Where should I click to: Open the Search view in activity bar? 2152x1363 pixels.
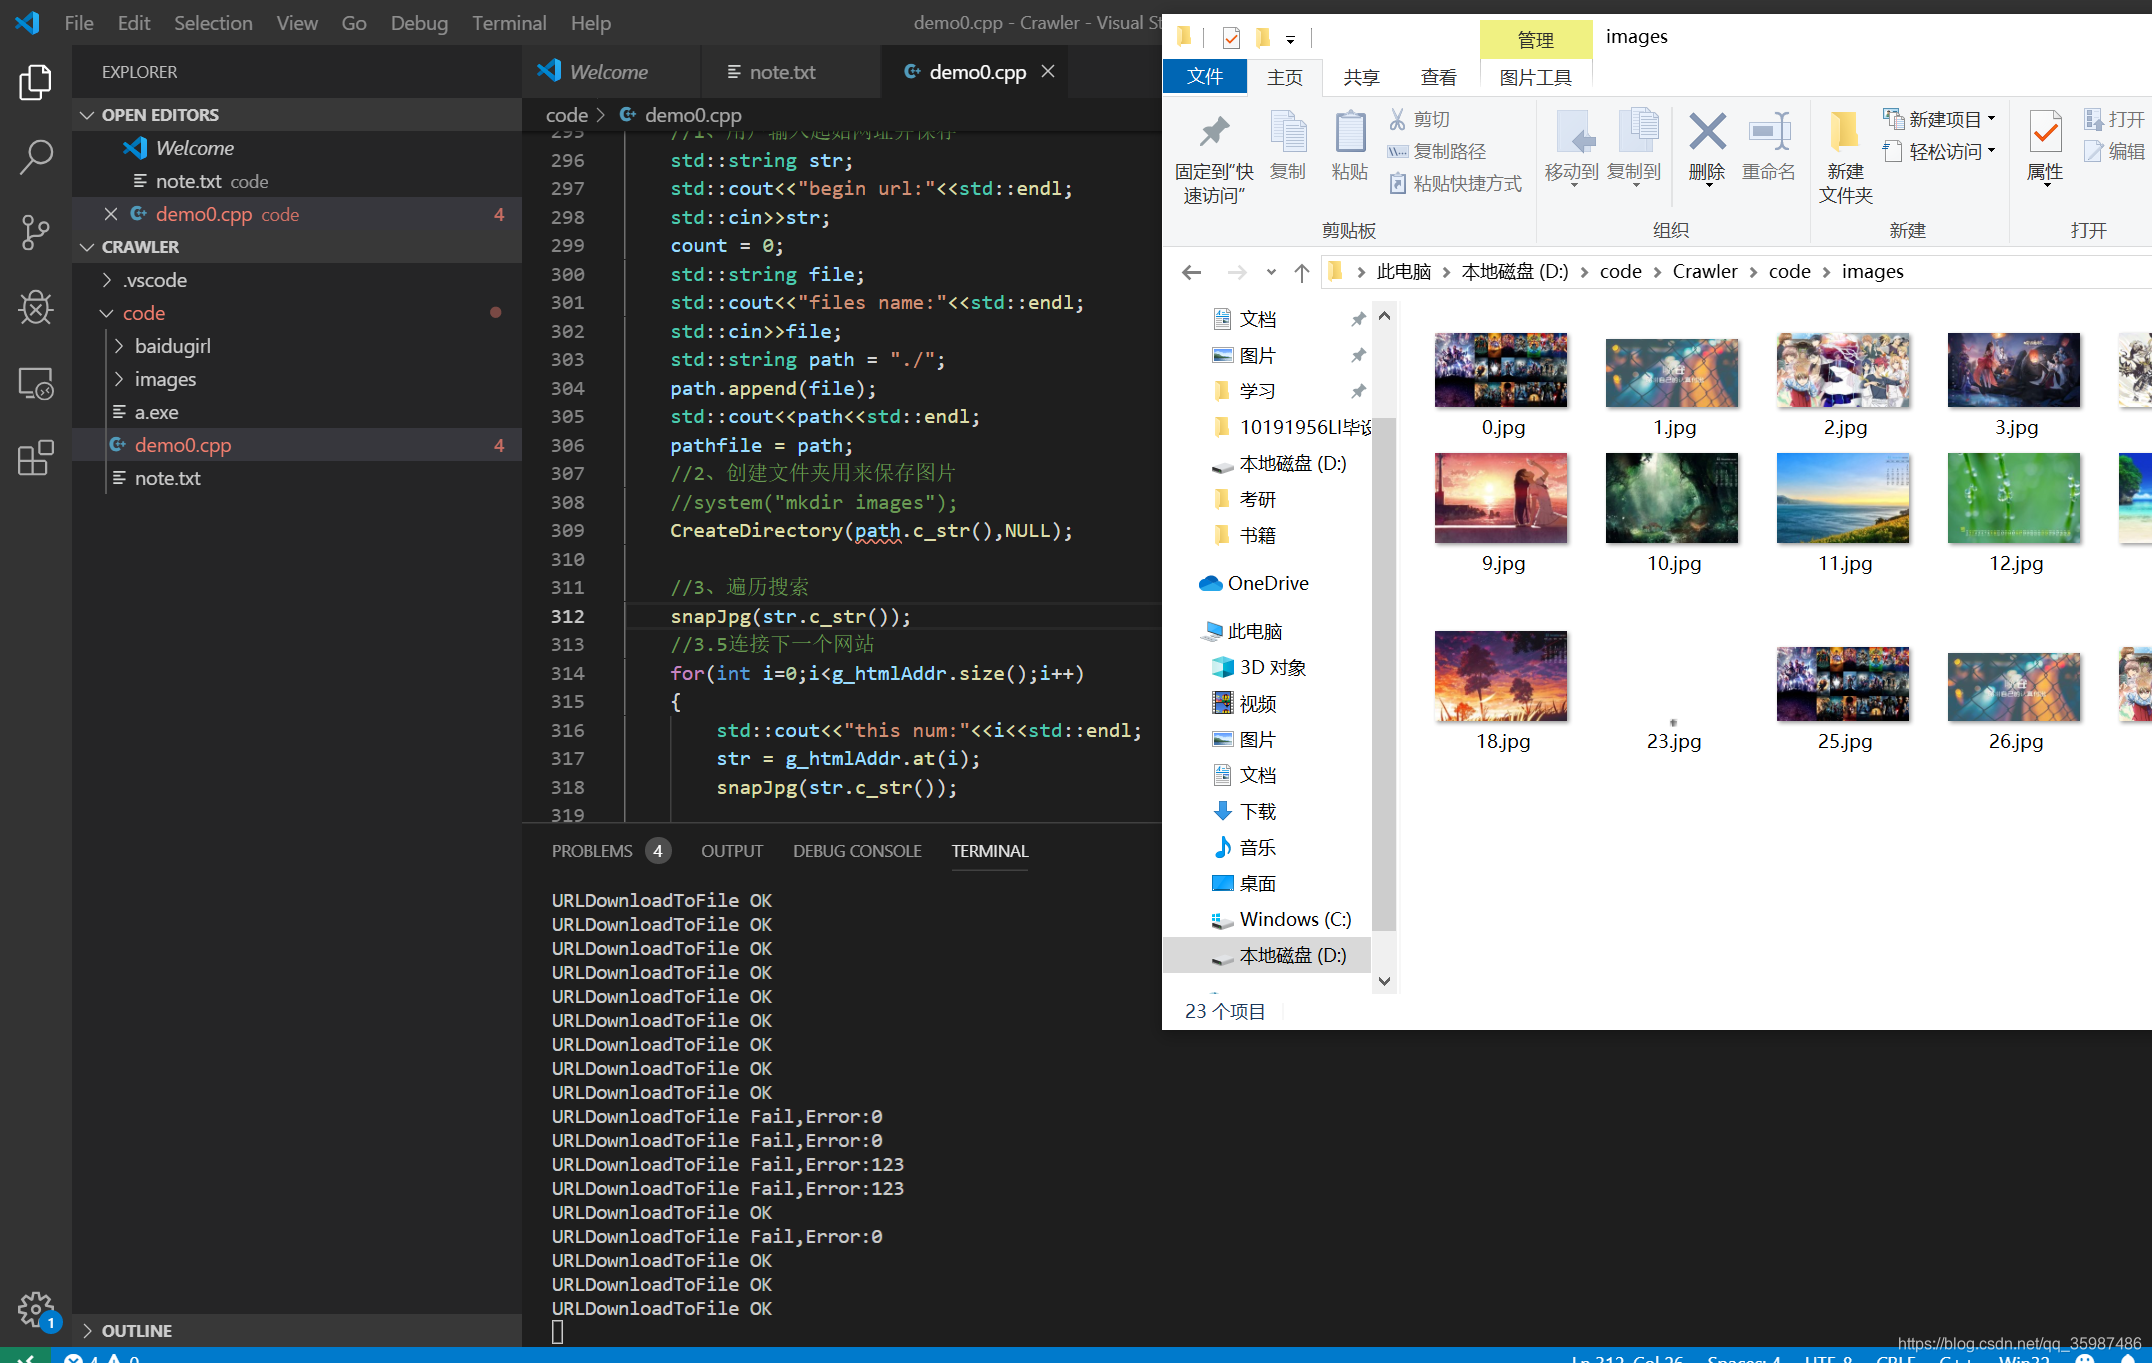[x=36, y=157]
